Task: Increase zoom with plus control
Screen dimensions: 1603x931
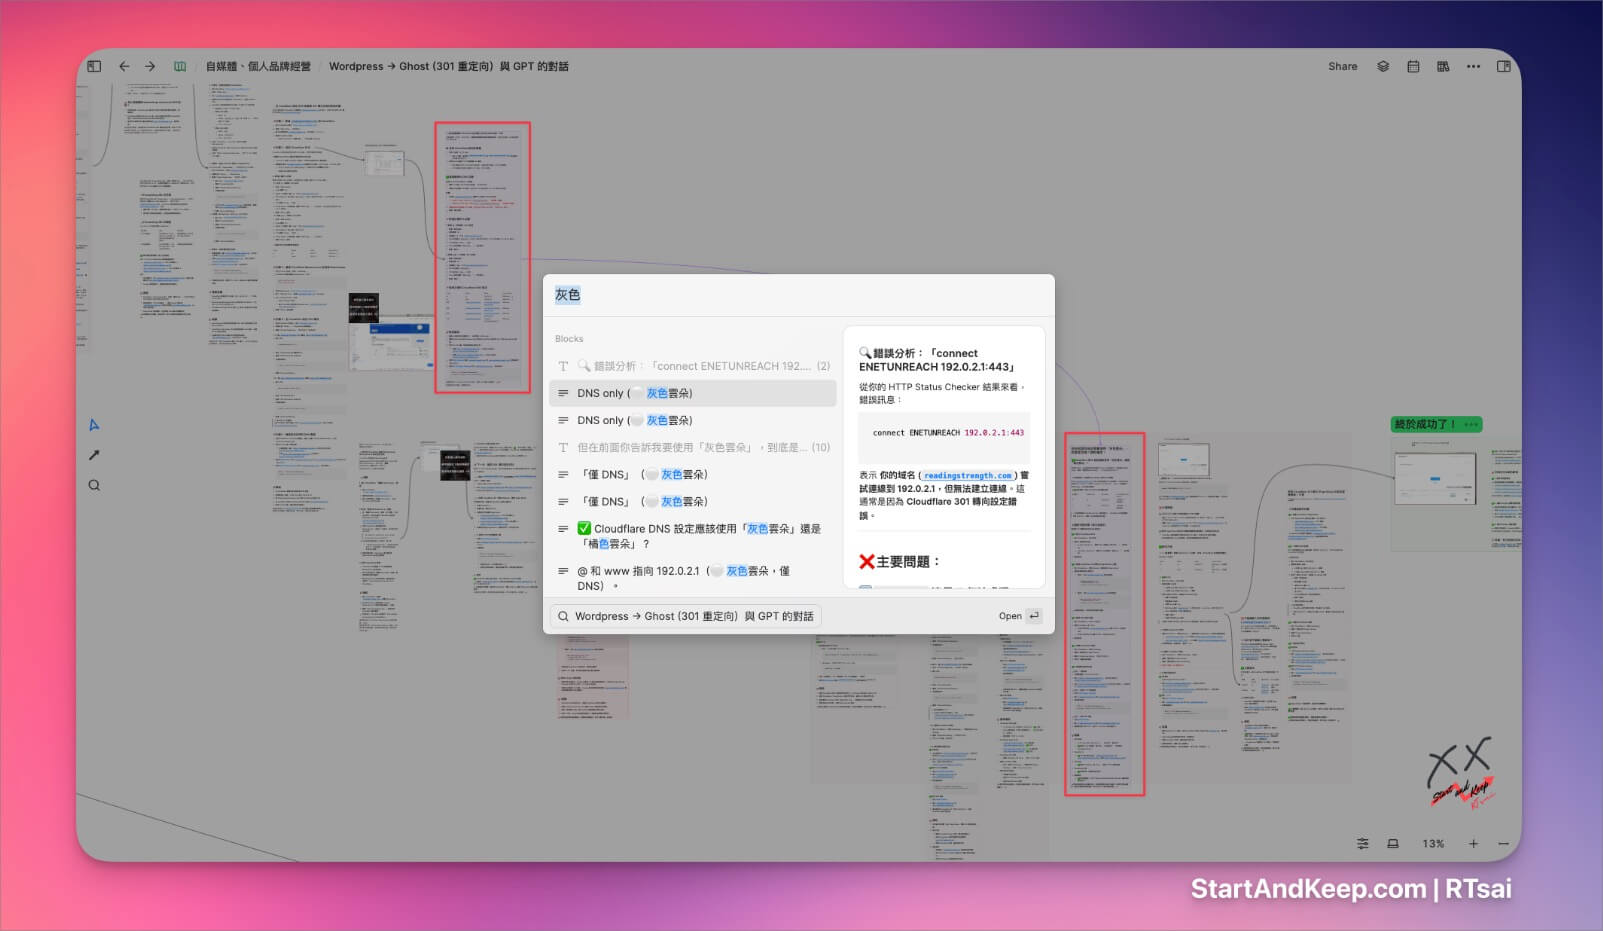Action: point(1473,843)
